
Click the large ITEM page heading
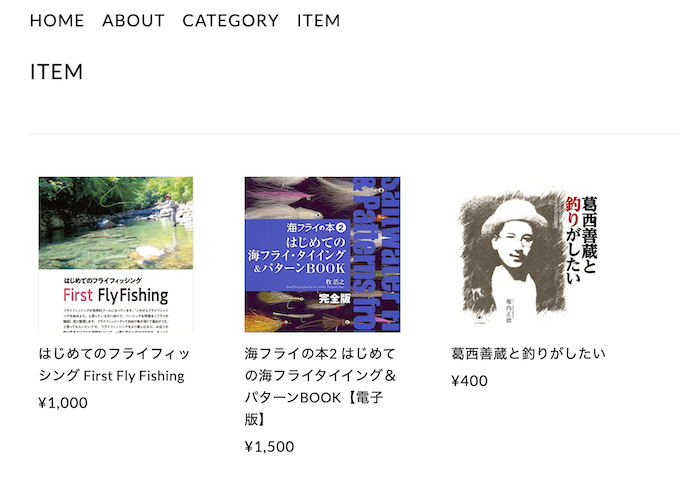[56, 72]
